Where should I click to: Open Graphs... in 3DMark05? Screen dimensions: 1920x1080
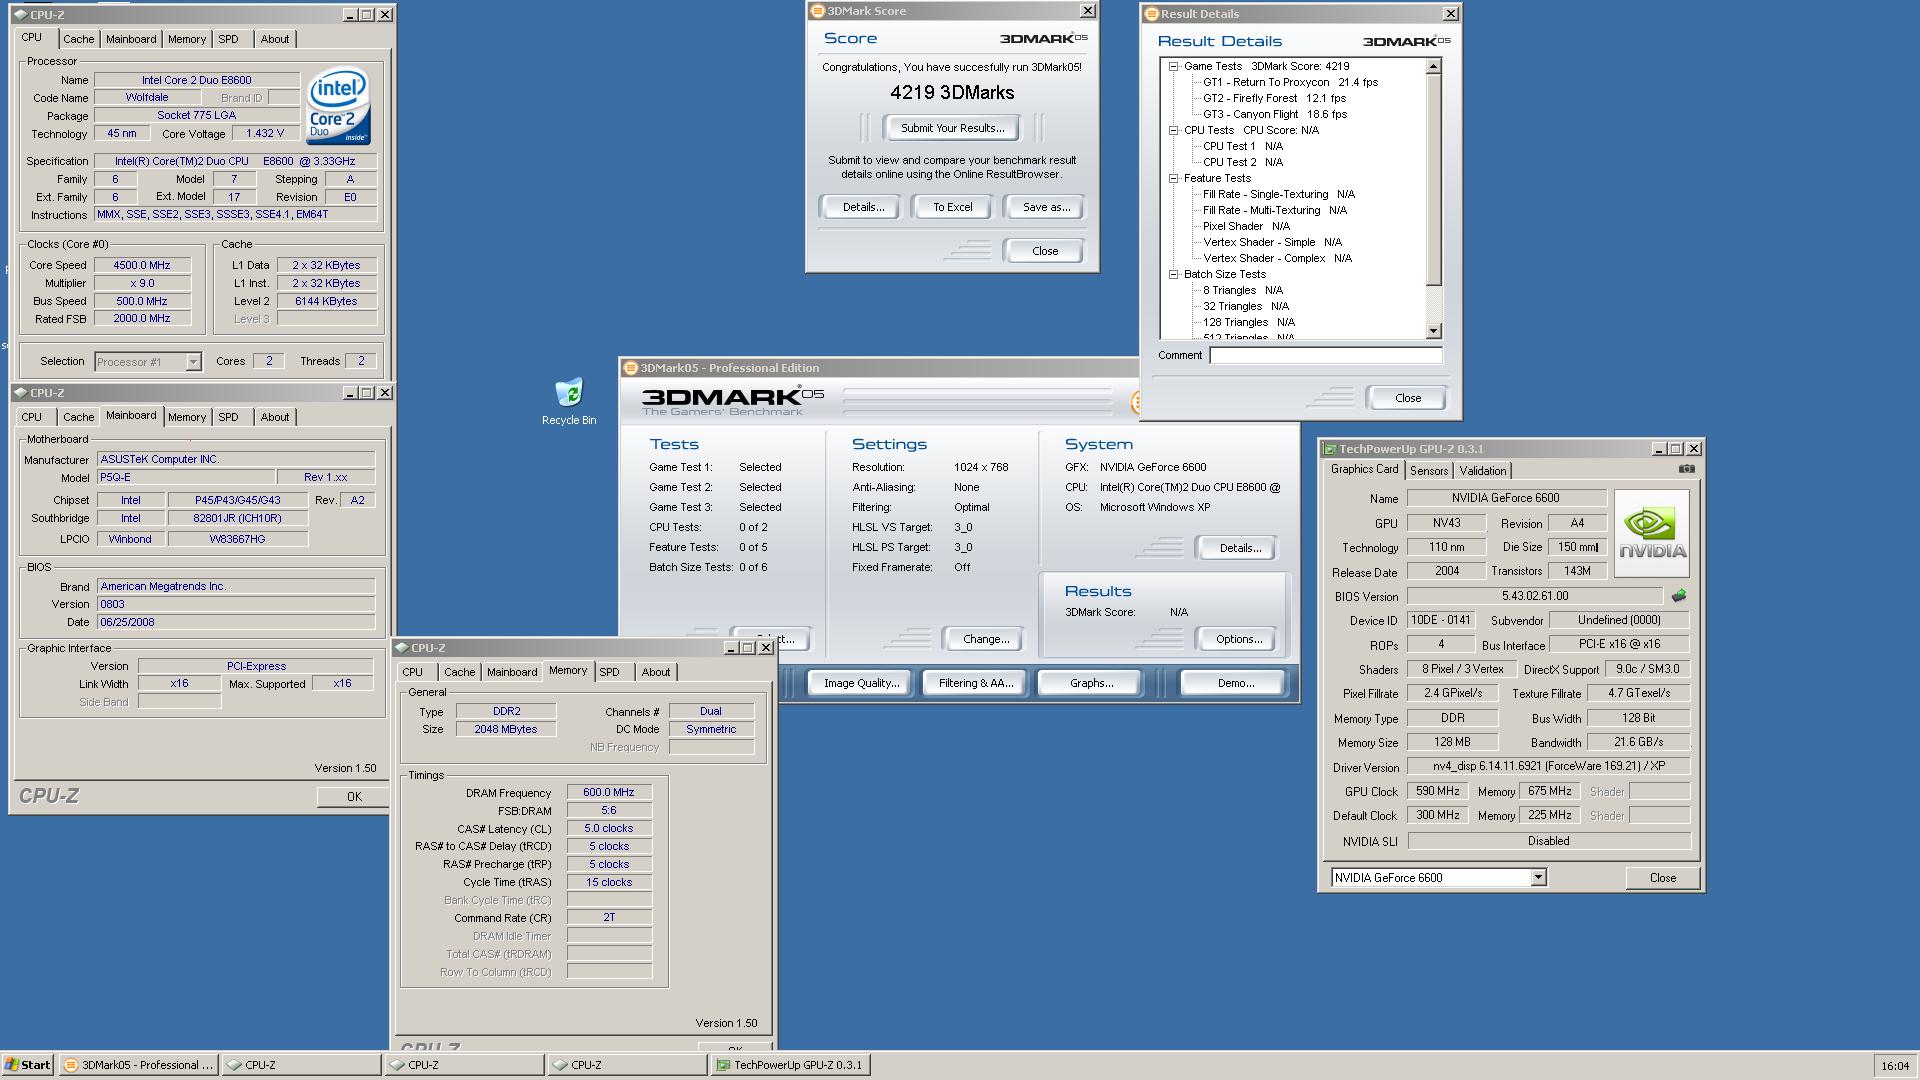coord(1091,683)
